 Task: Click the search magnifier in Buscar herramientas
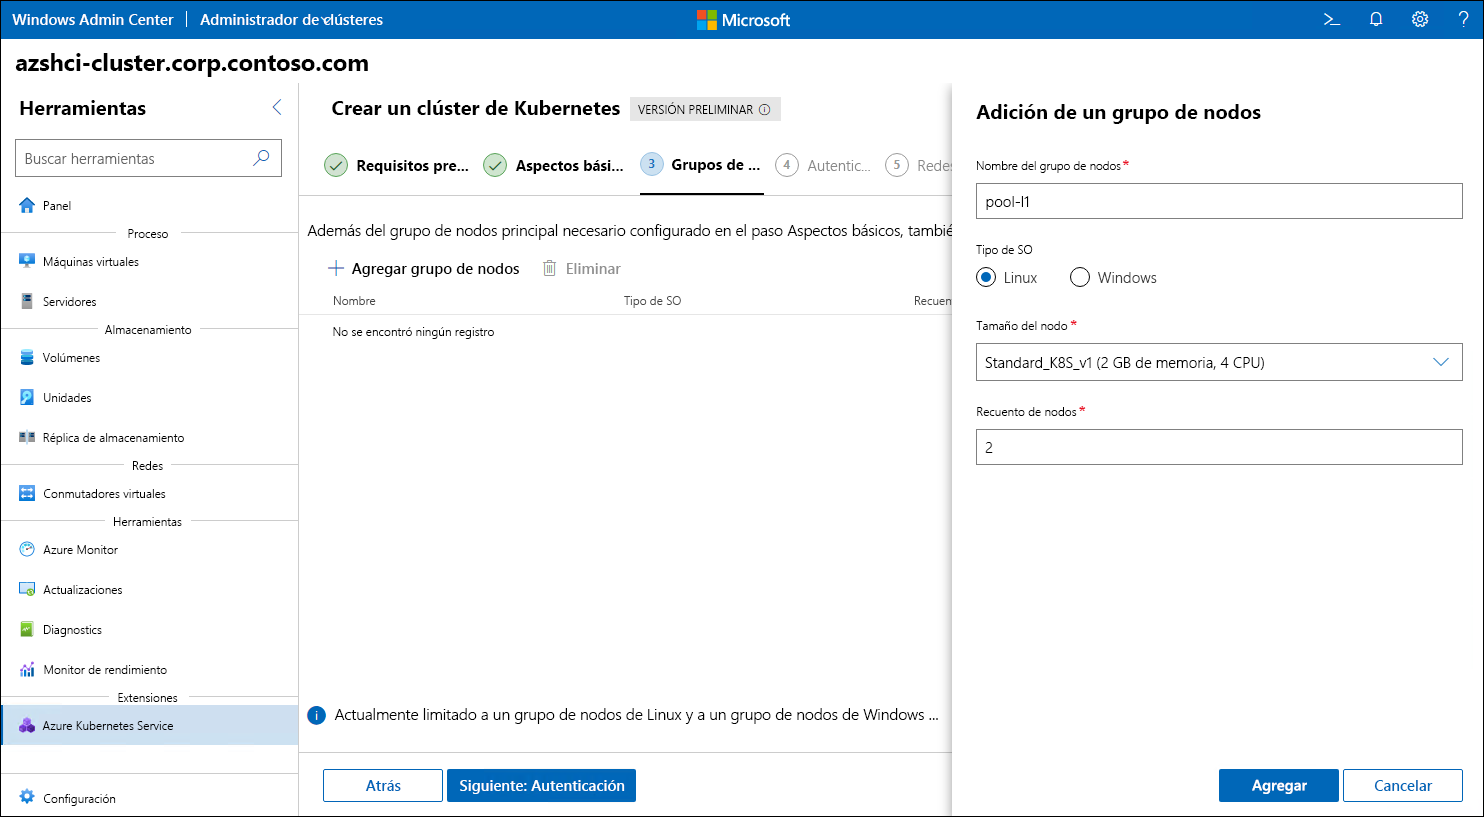(x=261, y=158)
